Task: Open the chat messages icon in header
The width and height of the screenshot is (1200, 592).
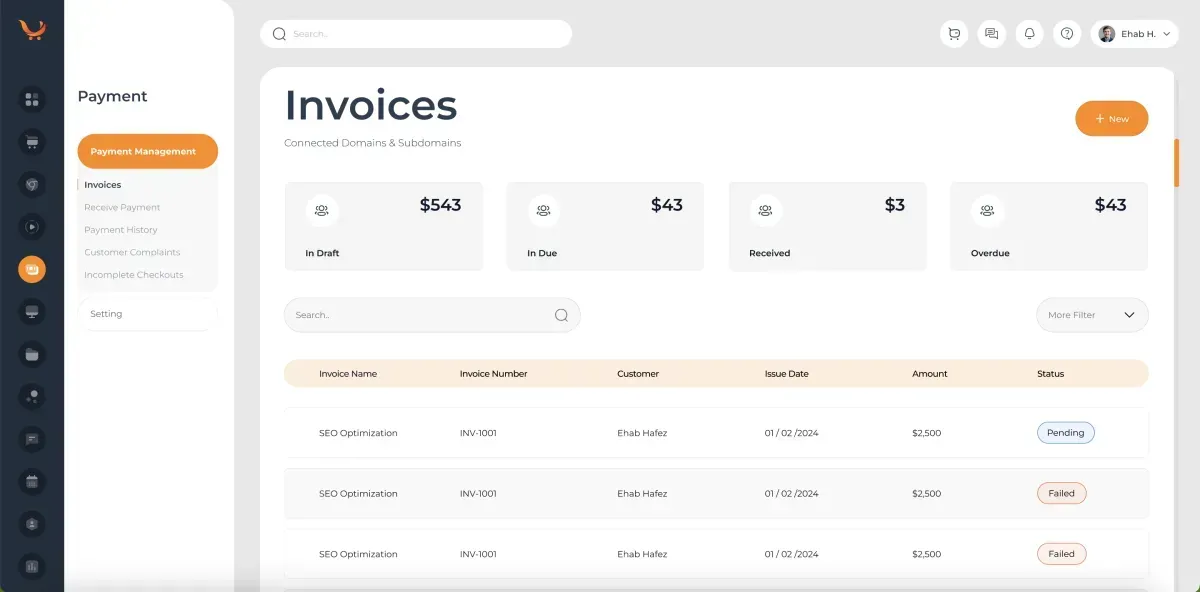Action: 991,34
